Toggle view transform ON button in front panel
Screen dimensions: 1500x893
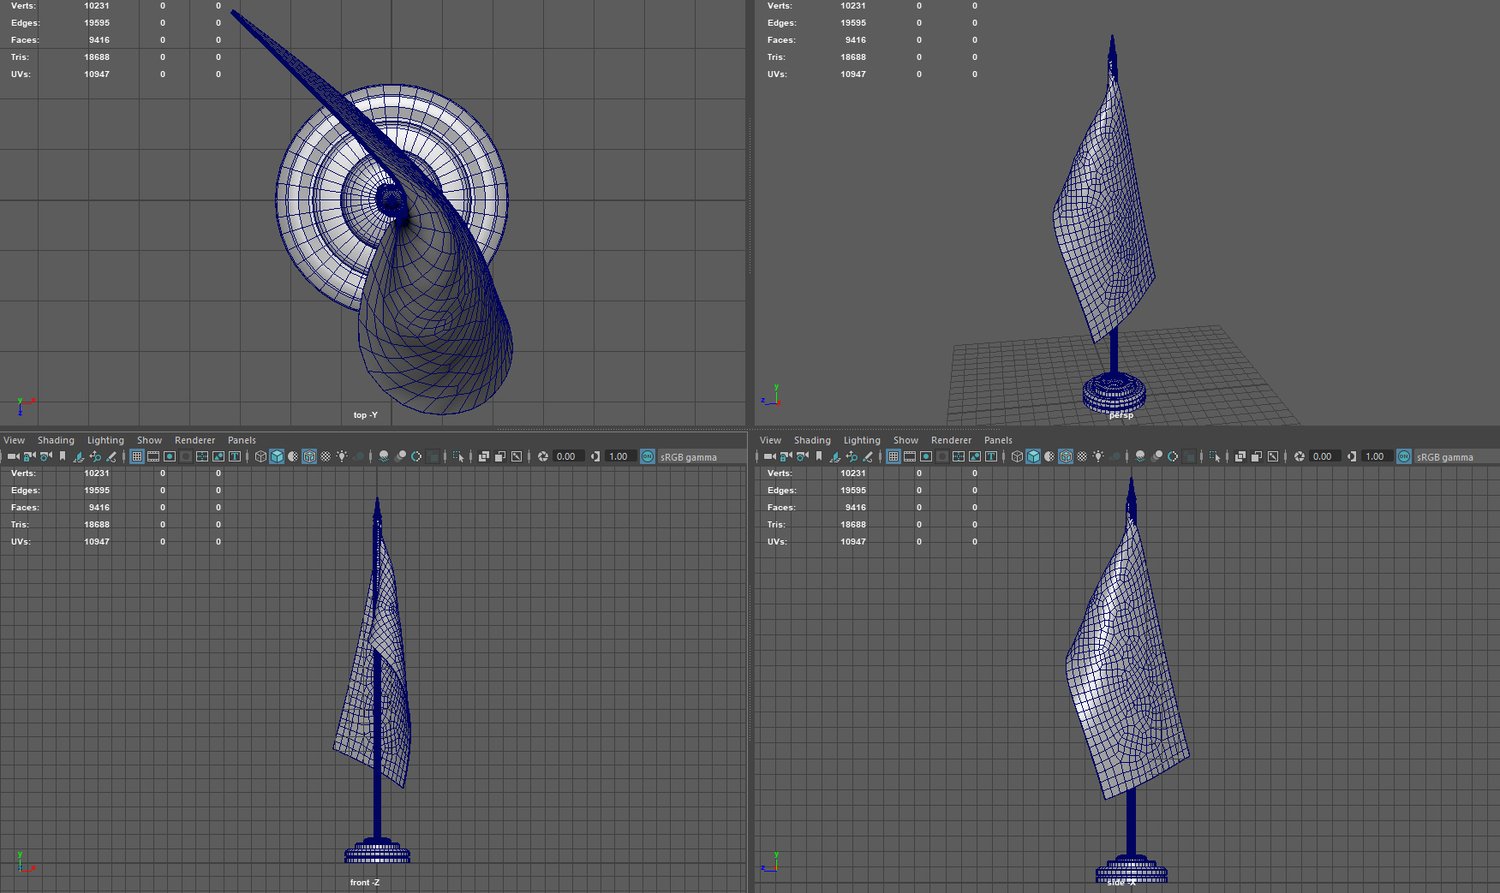(647, 457)
